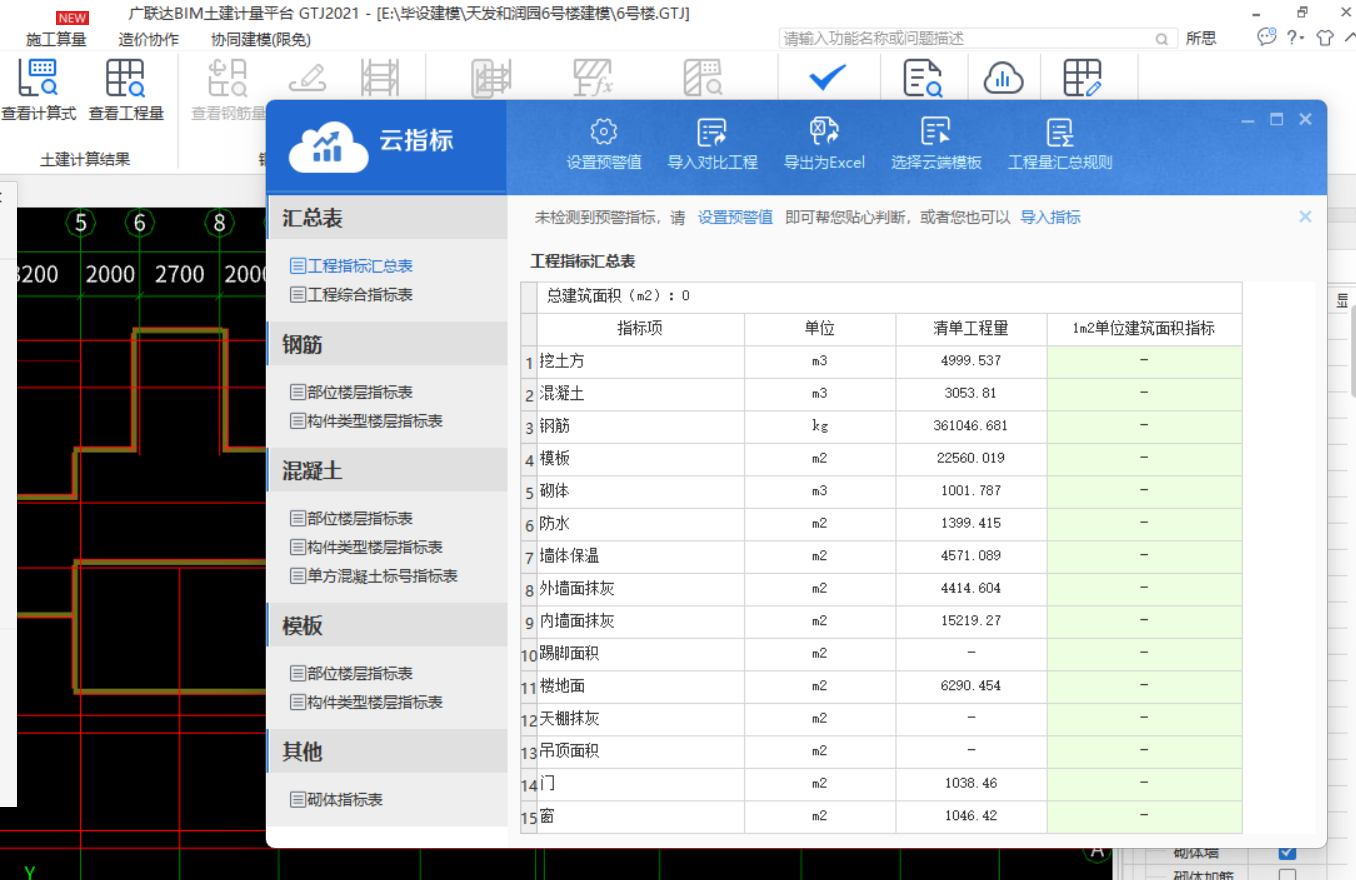This screenshot has width=1356, height=880.
Task: Open 设置预警值 gear icon
Action: pyautogui.click(x=604, y=131)
